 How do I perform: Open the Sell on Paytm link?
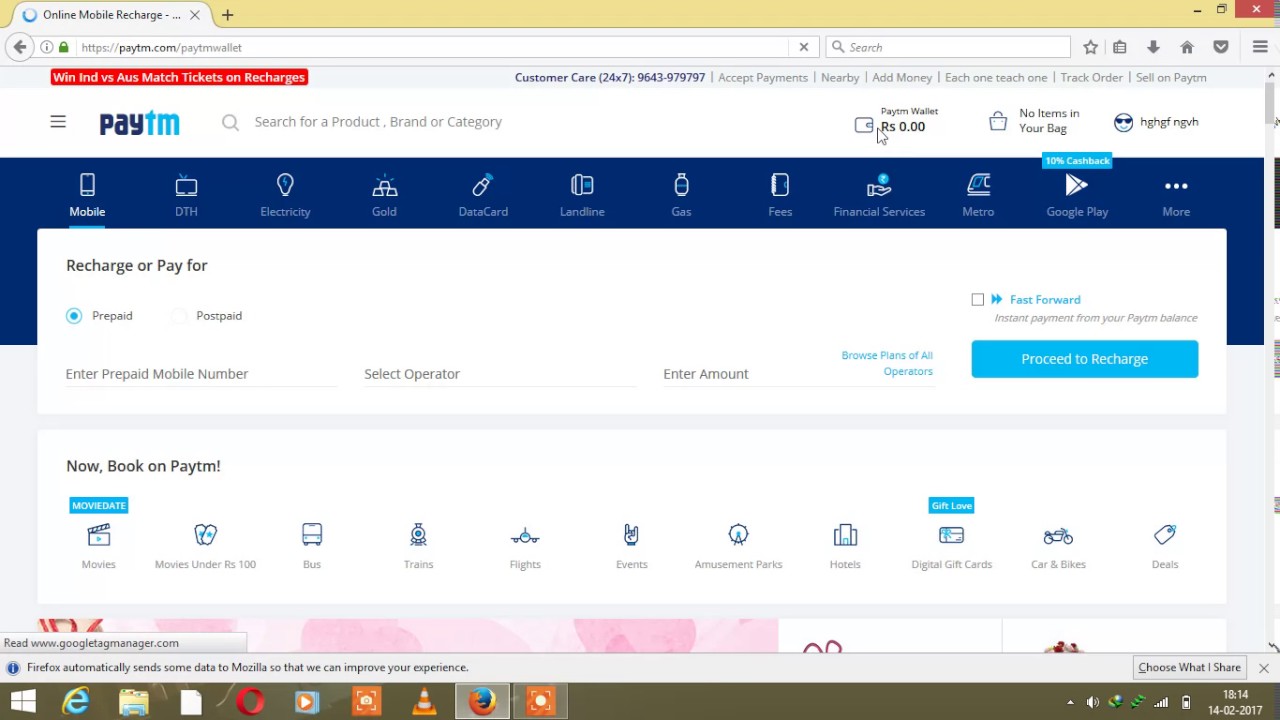coord(1171,77)
